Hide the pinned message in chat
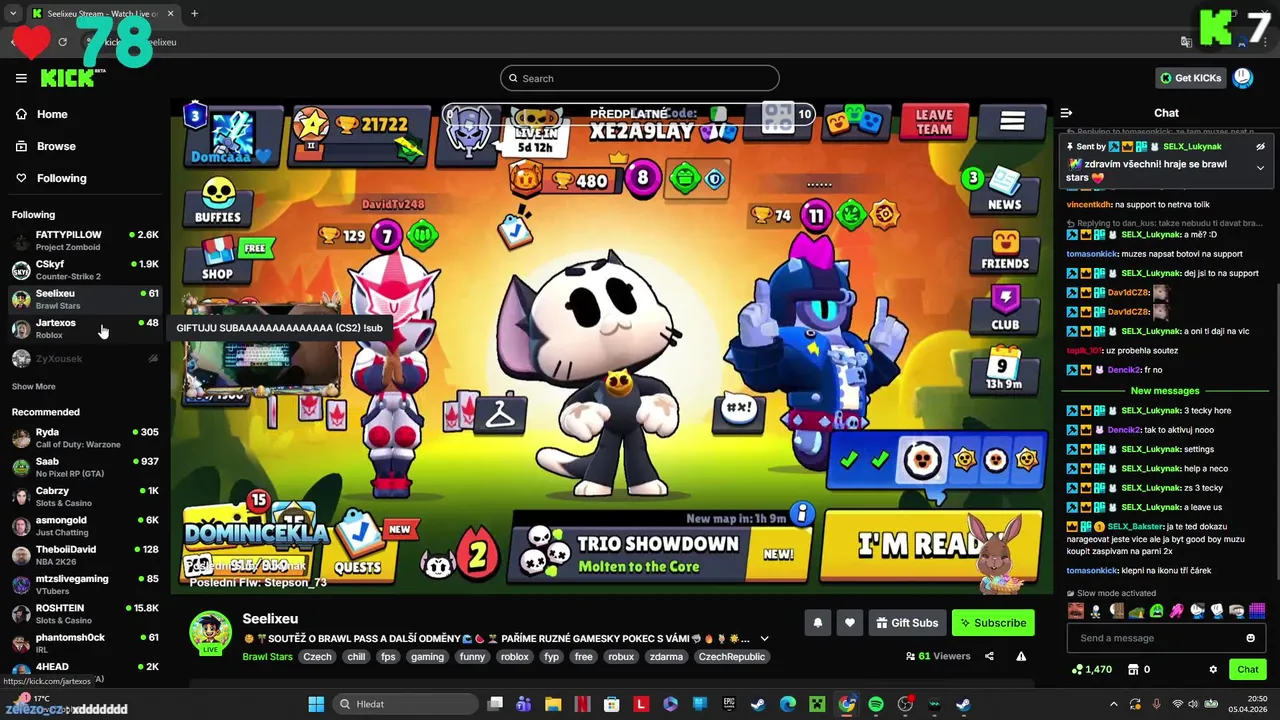 click(1260, 146)
